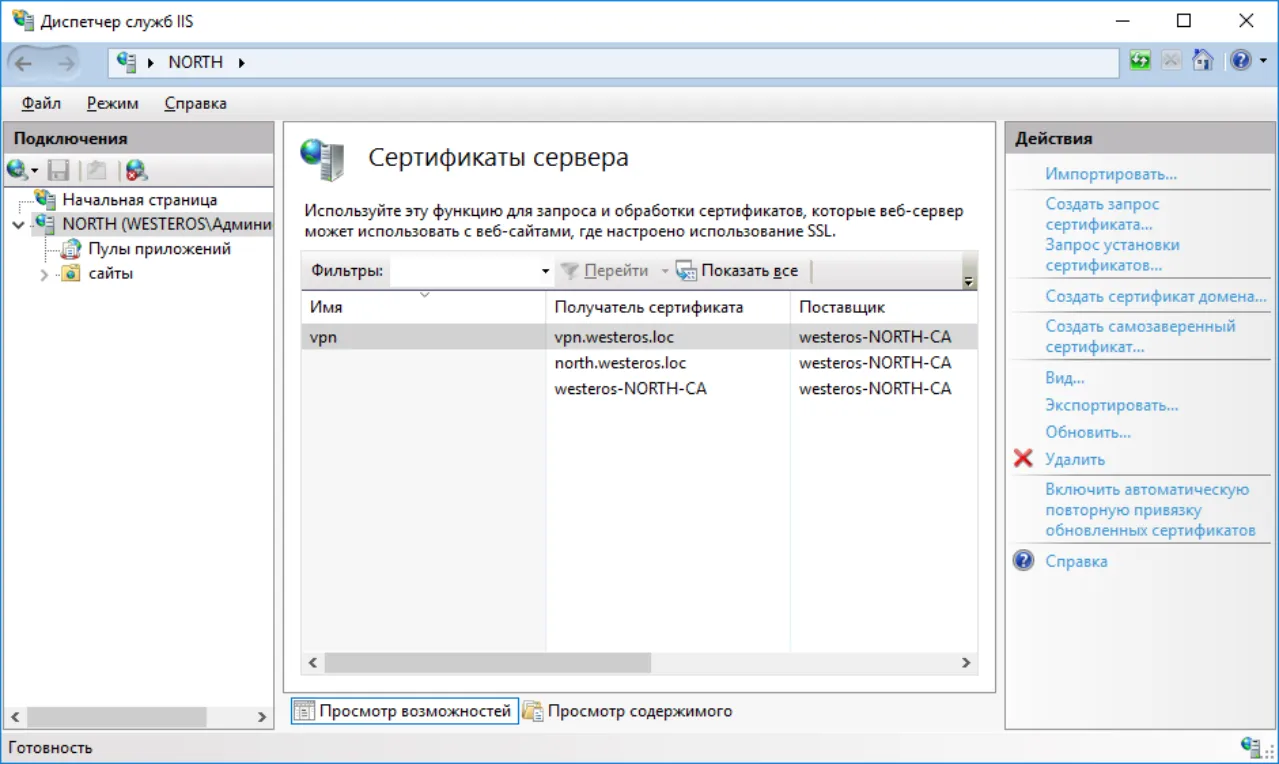
Task: Sort by Имя column header
Action: pos(423,307)
